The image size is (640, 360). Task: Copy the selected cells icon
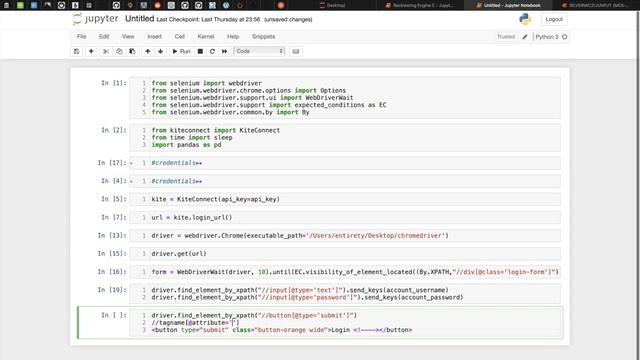click(119, 51)
